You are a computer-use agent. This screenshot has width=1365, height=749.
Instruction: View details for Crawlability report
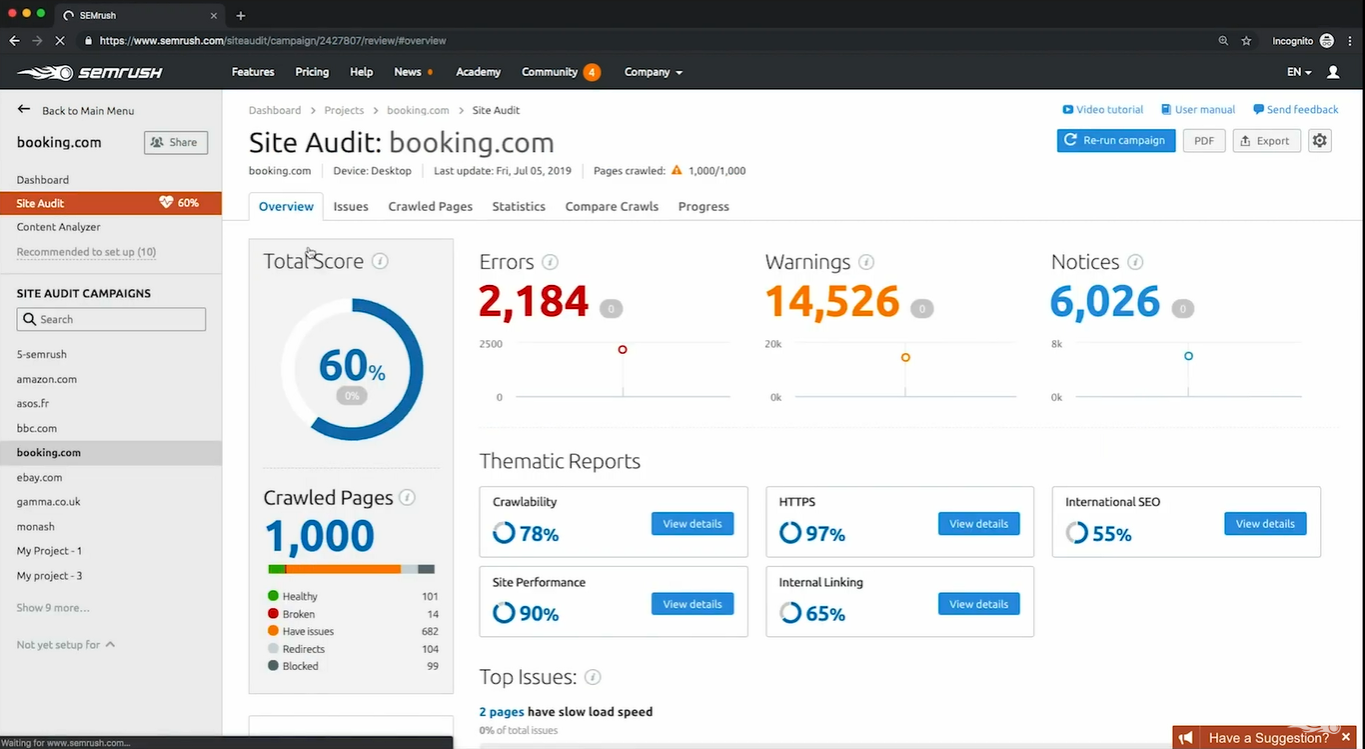coord(692,524)
